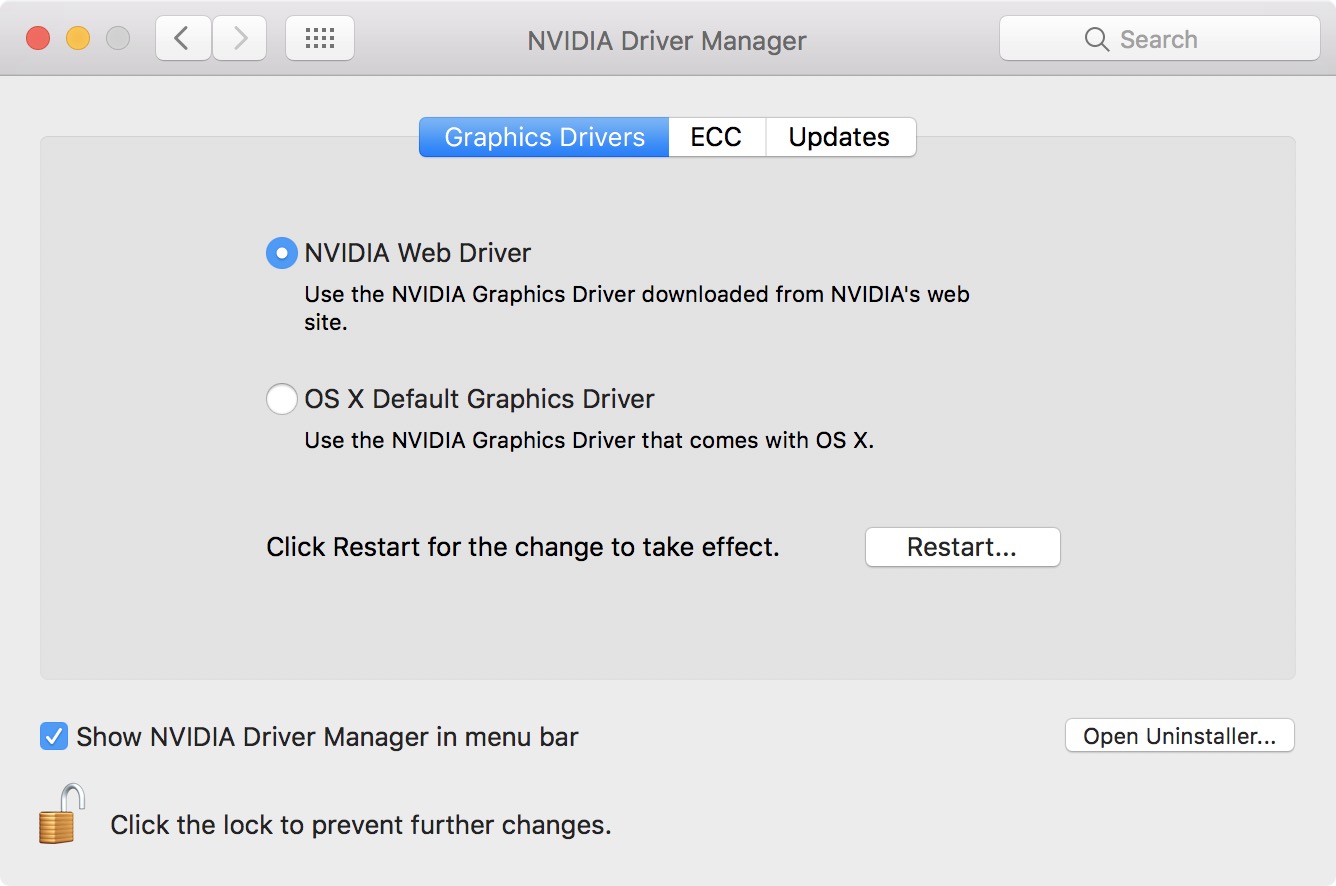The height and width of the screenshot is (886, 1336).
Task: Click the forward arrow in the toolbar
Action: [x=240, y=39]
